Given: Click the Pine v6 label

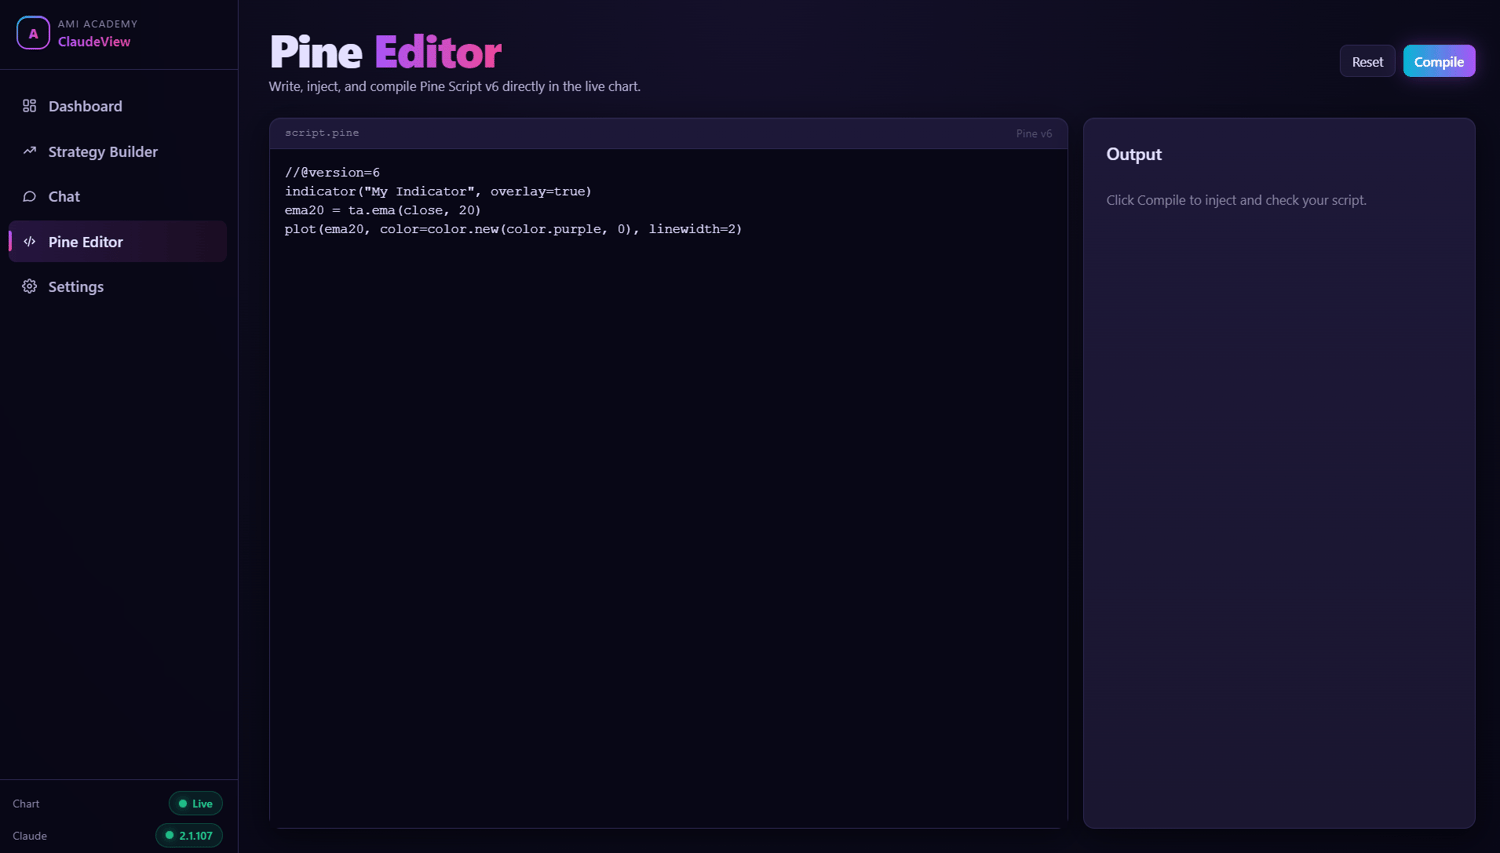Looking at the screenshot, I should coord(1034,133).
